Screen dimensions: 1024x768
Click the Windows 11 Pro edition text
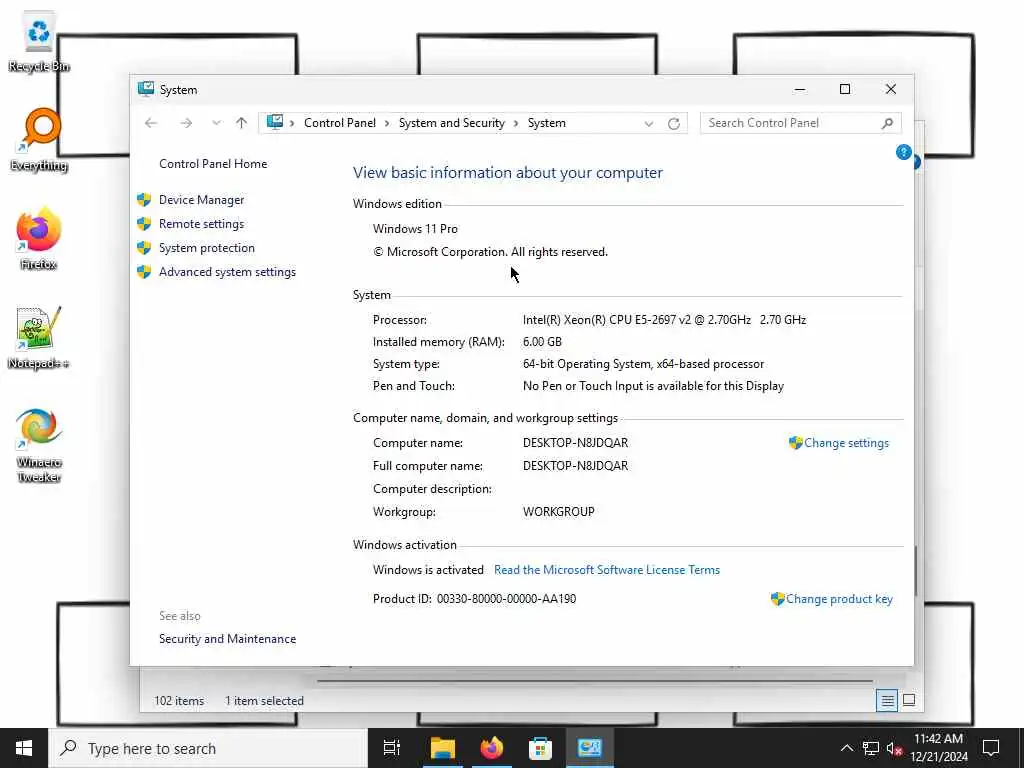click(x=415, y=229)
